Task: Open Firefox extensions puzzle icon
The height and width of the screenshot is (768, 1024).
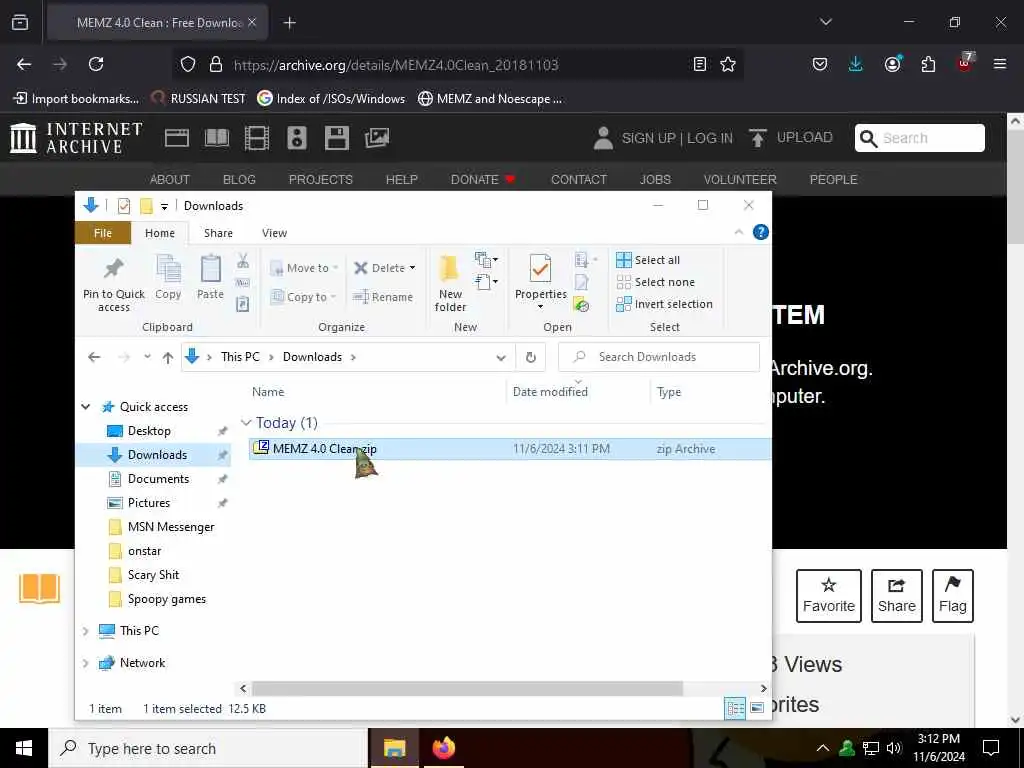Action: pyautogui.click(x=928, y=64)
